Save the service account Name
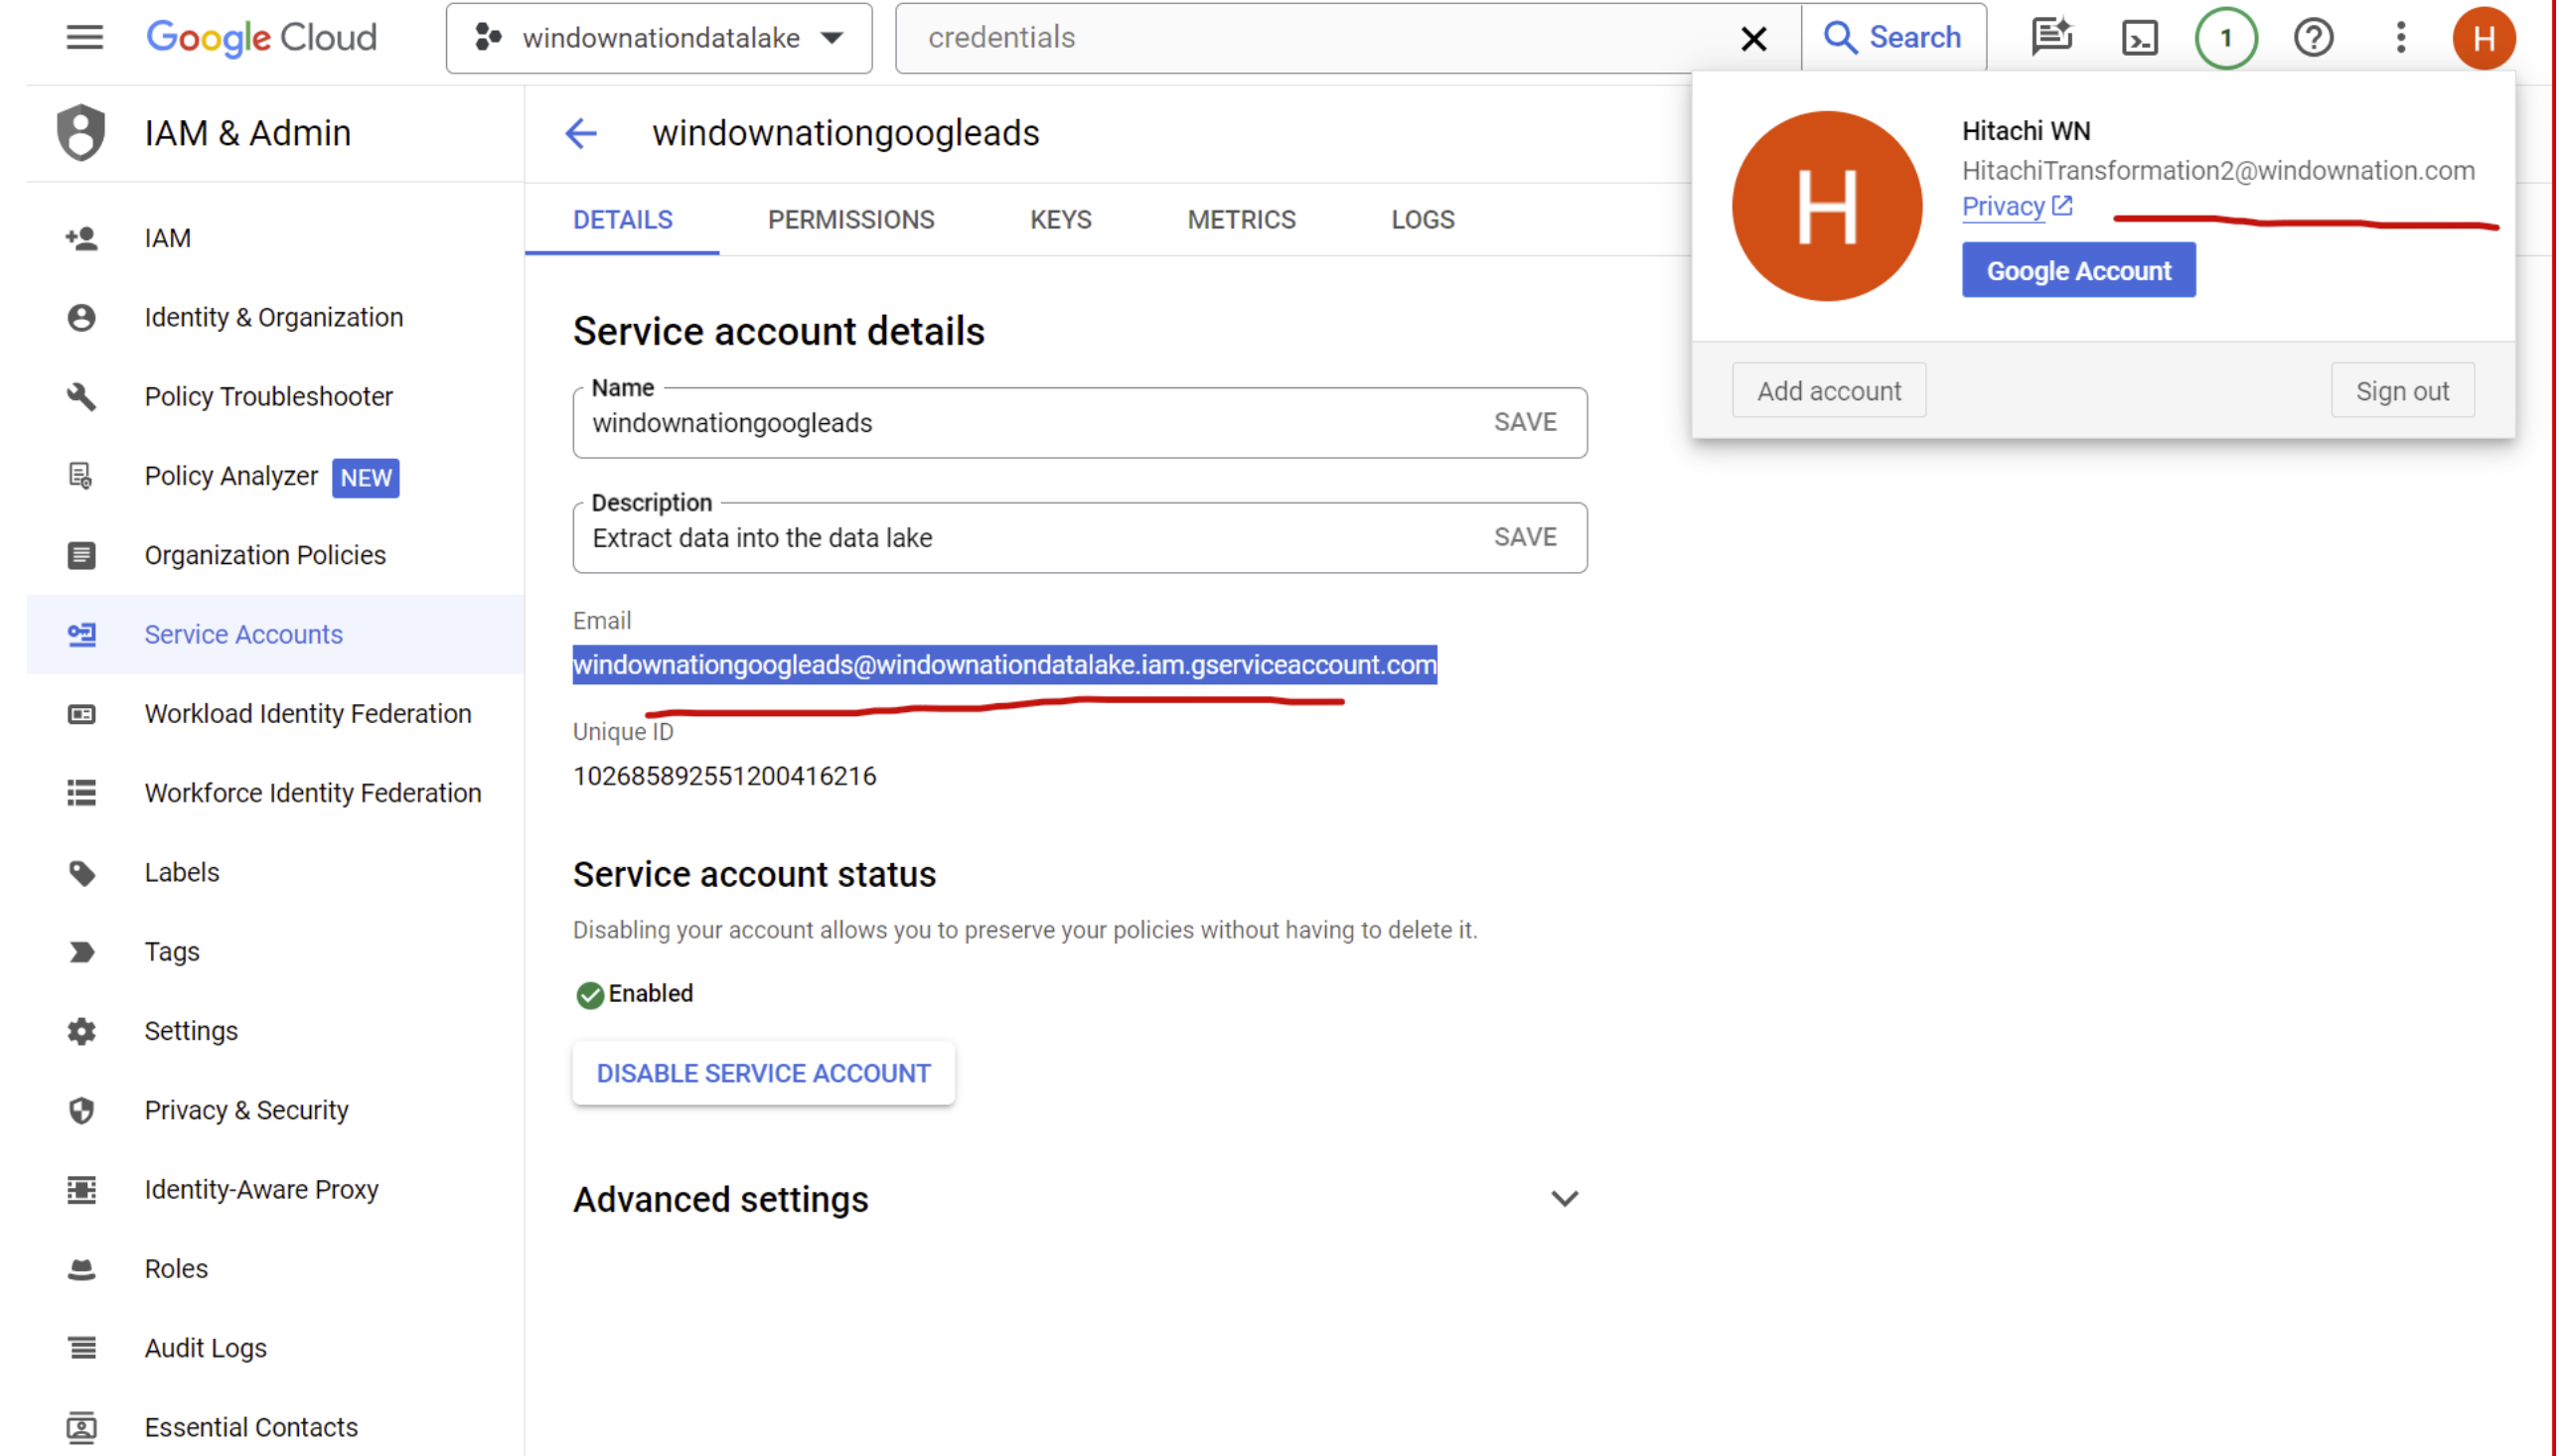This screenshot has height=1456, width=2566. tap(1526, 422)
